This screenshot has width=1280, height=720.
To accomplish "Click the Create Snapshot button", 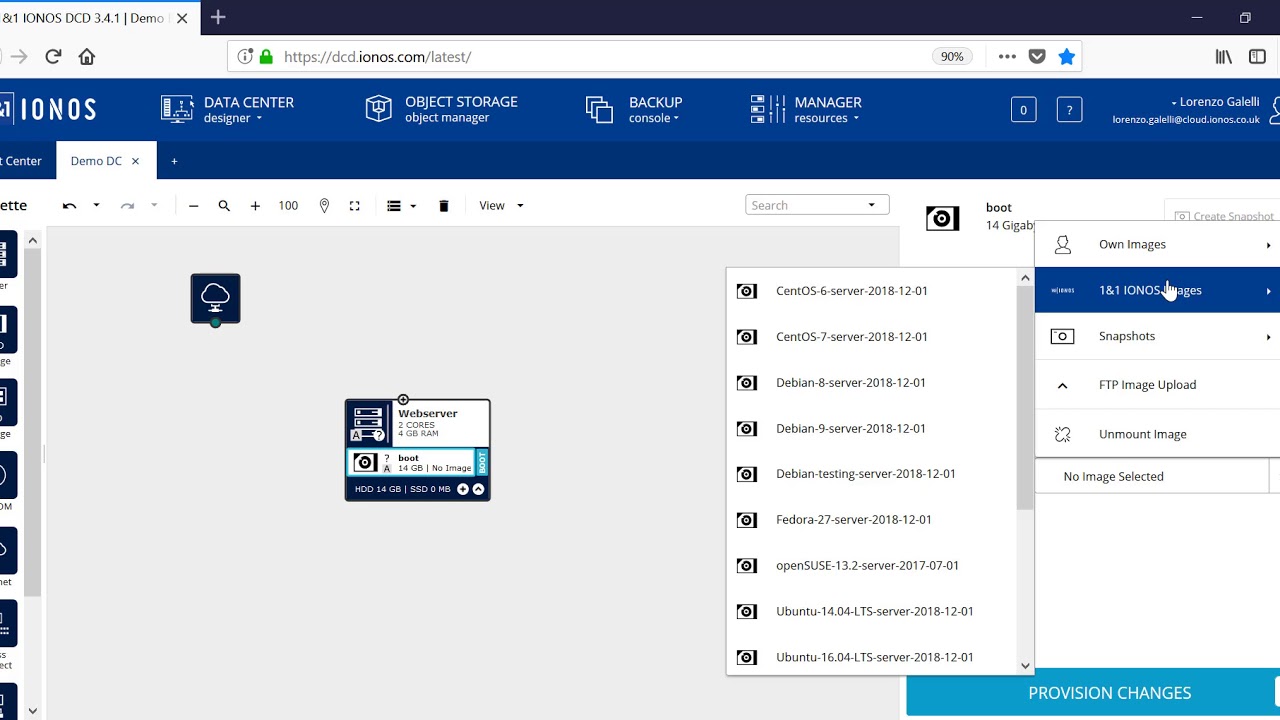I will tap(1223, 216).
